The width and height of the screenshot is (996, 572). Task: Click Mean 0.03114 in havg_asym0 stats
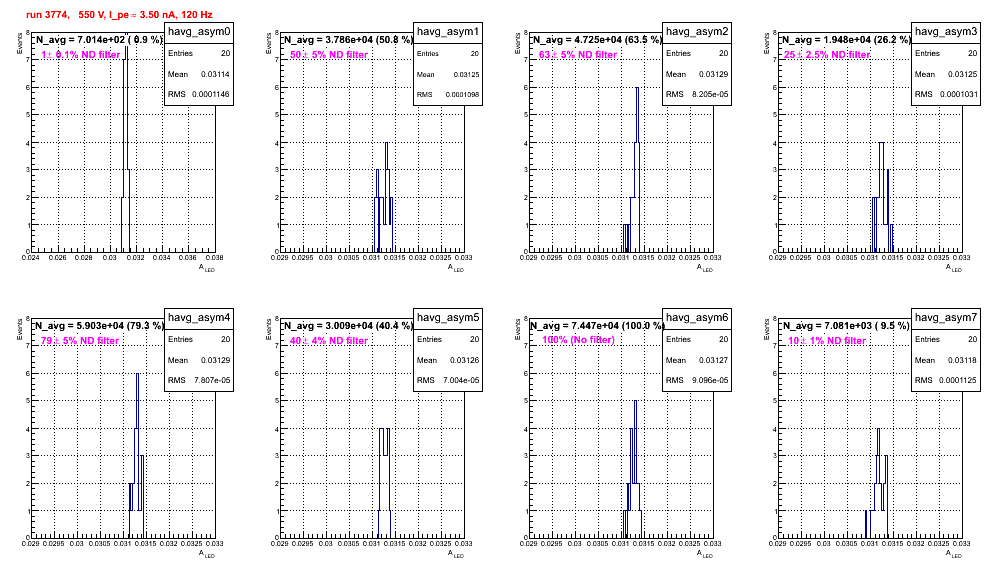(199, 74)
